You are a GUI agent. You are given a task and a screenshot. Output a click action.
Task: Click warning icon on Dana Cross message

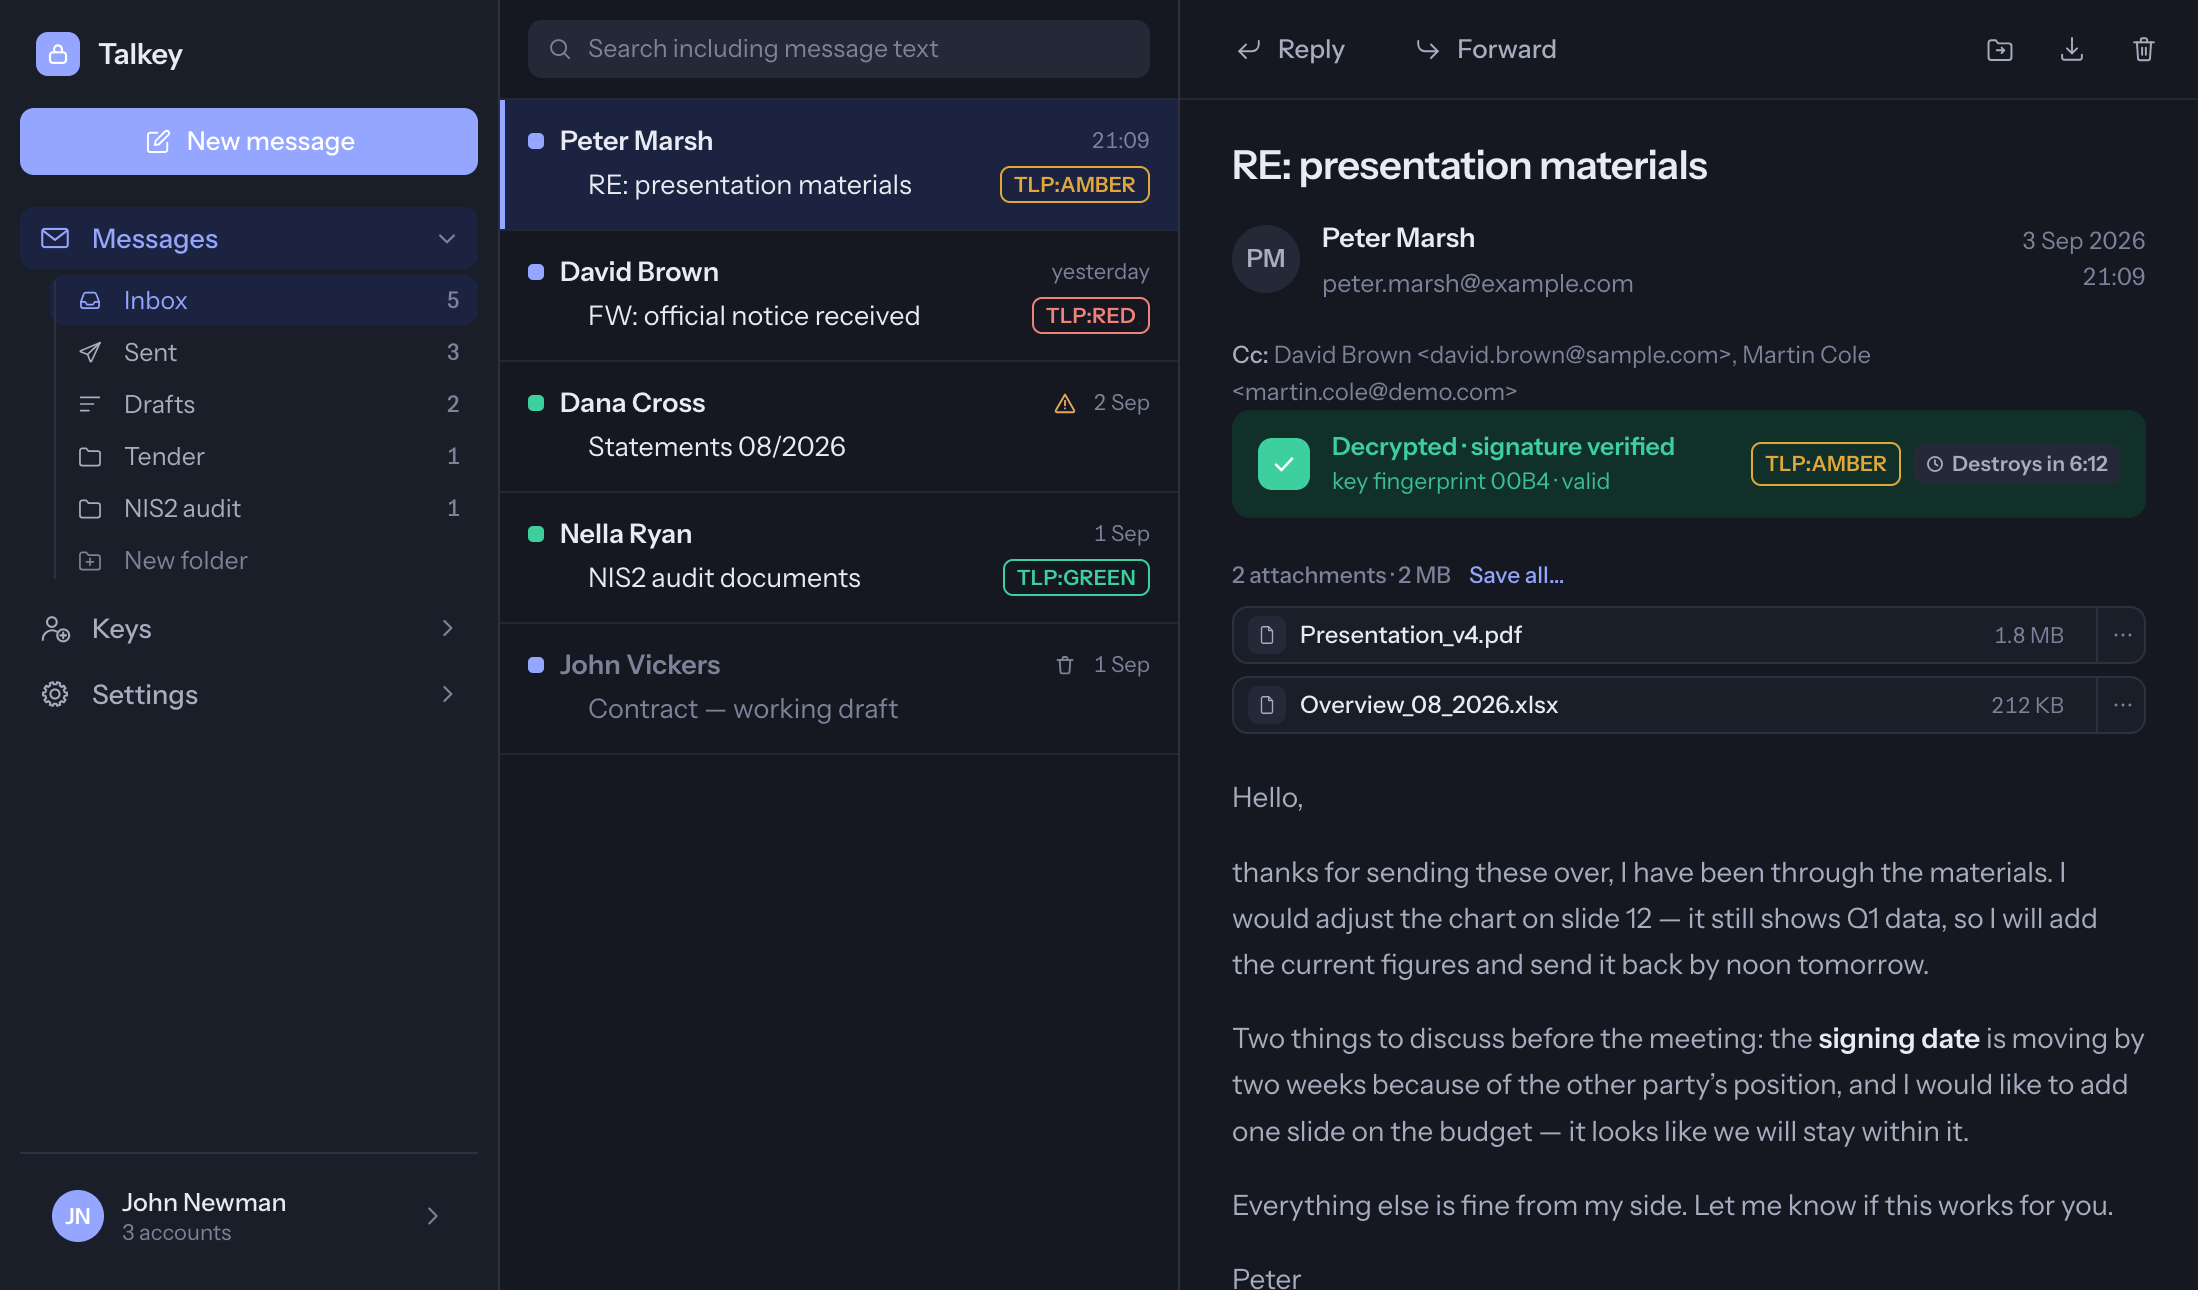coord(1065,403)
